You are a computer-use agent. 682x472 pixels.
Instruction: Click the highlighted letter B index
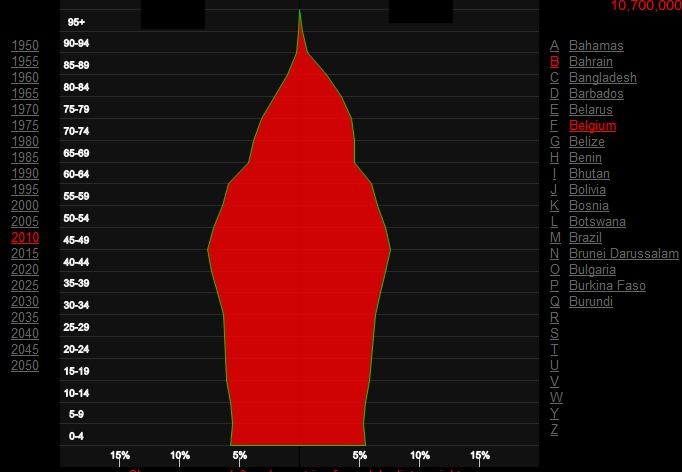click(554, 61)
